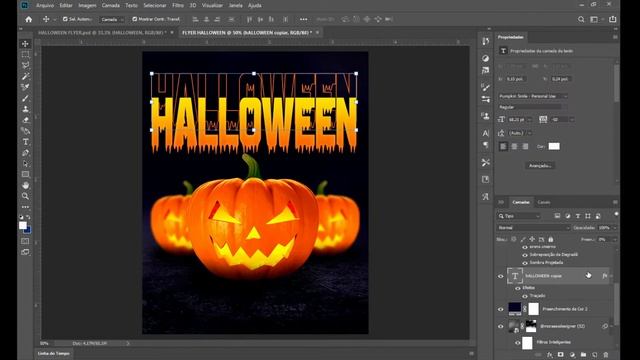Toggle visibility of Sobreposição de Degradê effect
The image size is (640, 360).
pos(525,255)
